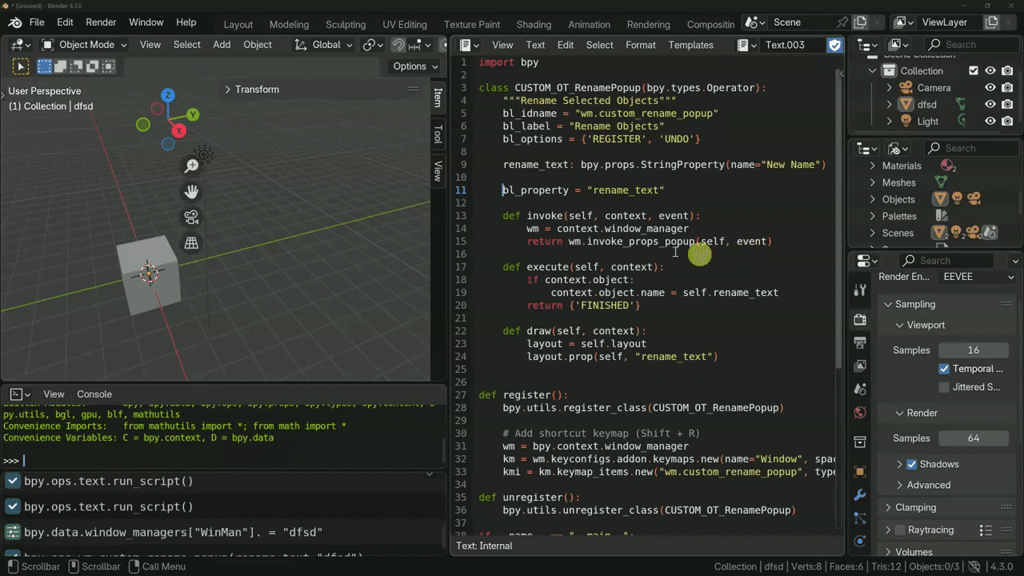
Task: Click the new scene icon beside Scene name
Action: (860, 22)
